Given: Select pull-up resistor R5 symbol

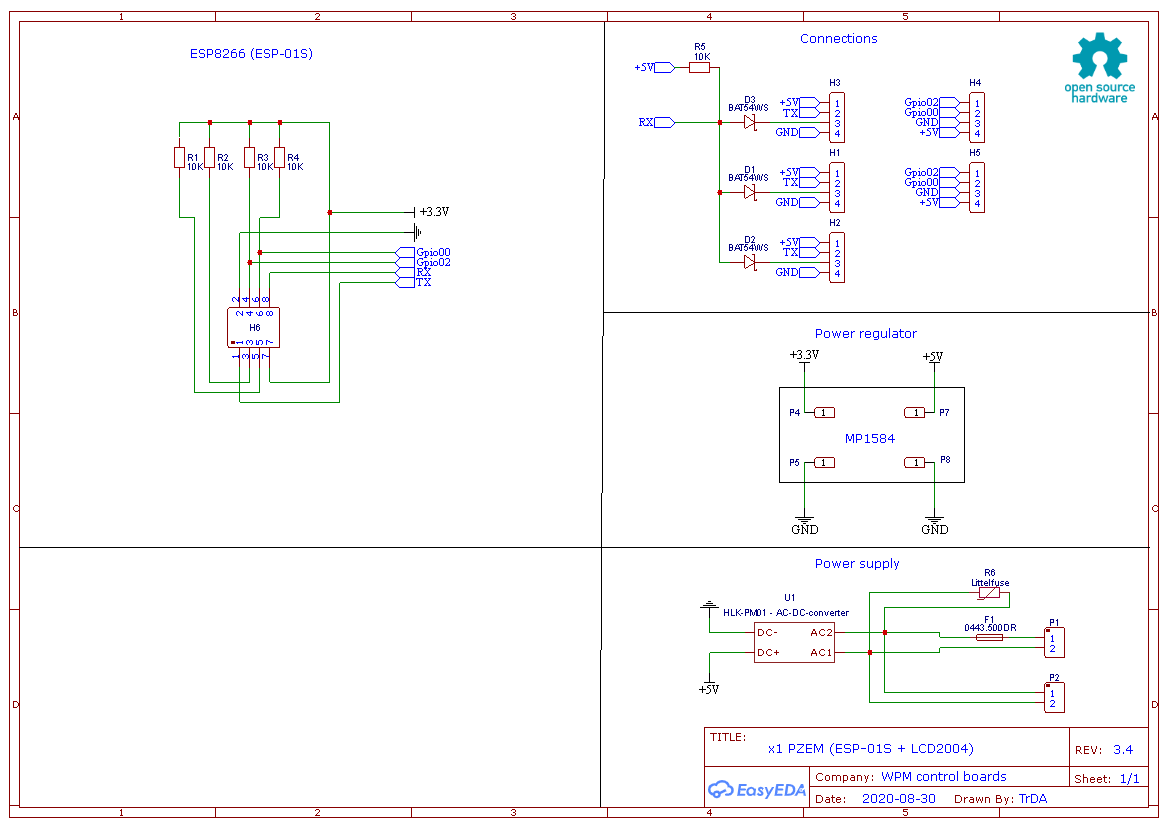Looking at the screenshot, I should pos(699,67).
